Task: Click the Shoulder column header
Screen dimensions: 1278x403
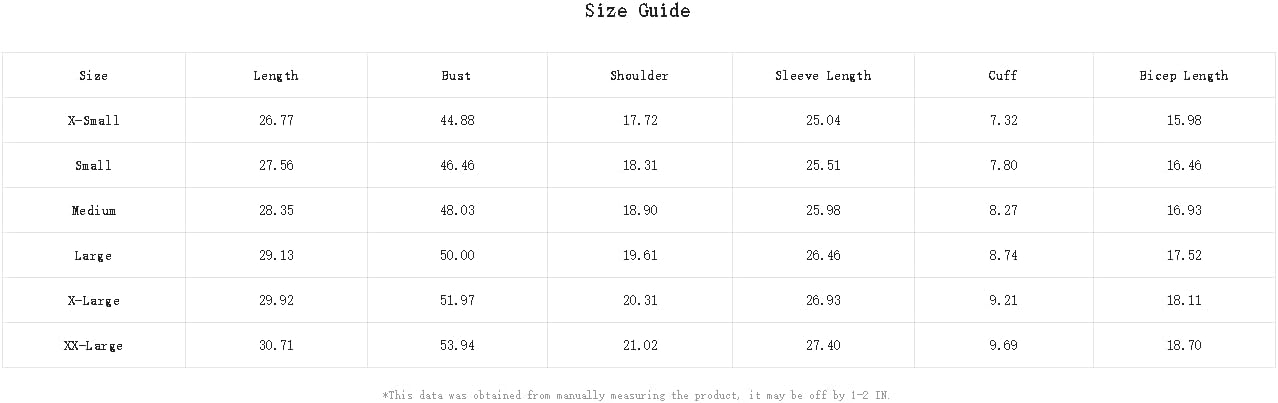Action: point(639,75)
